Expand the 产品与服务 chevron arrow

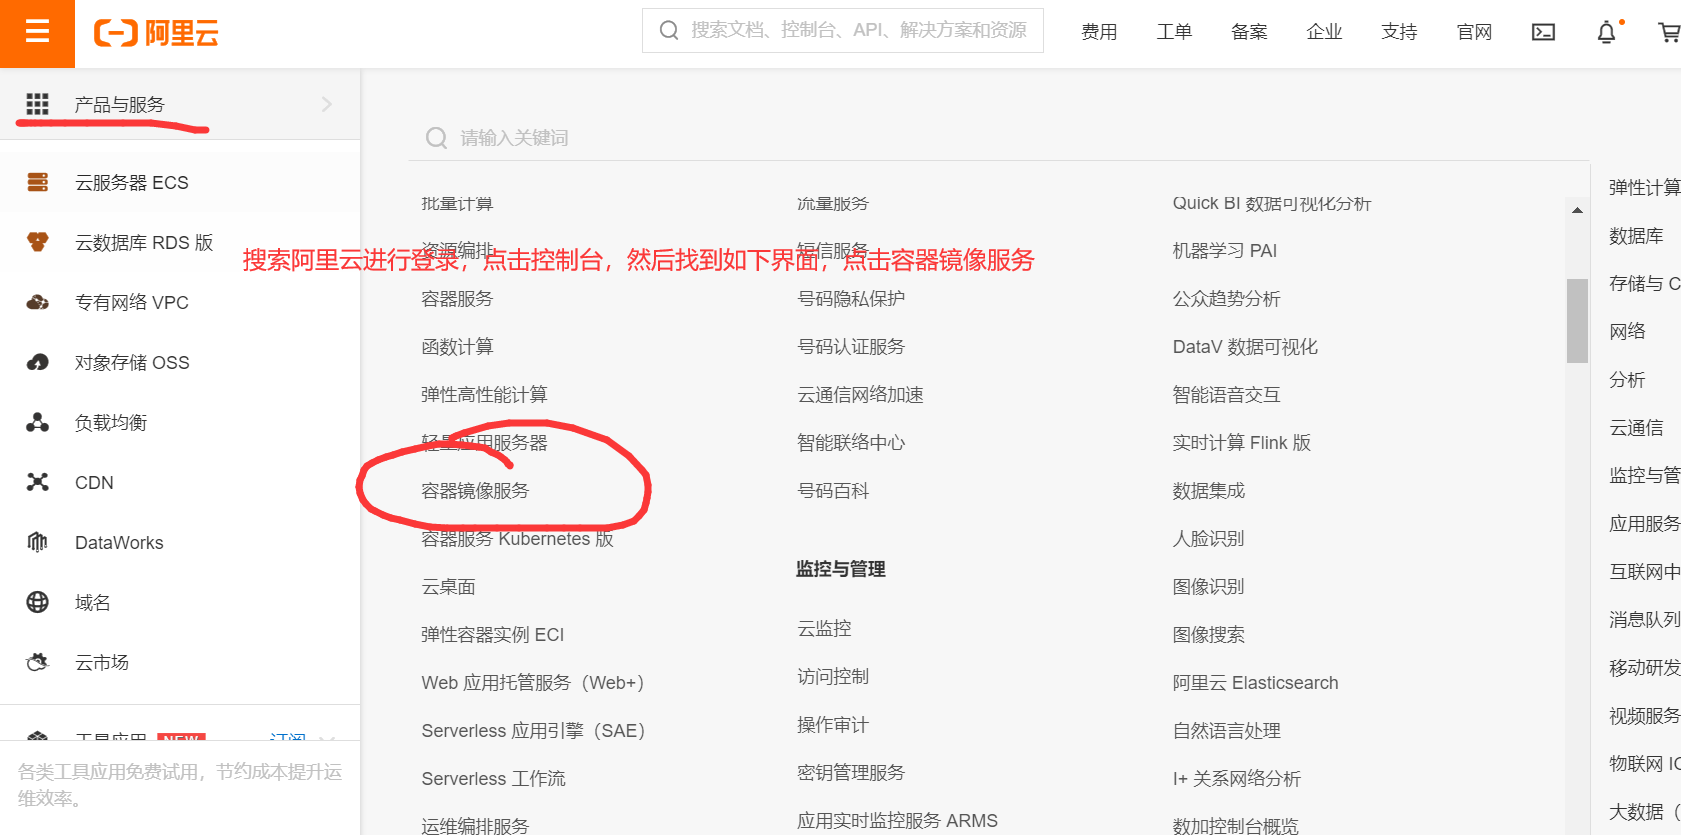[326, 104]
